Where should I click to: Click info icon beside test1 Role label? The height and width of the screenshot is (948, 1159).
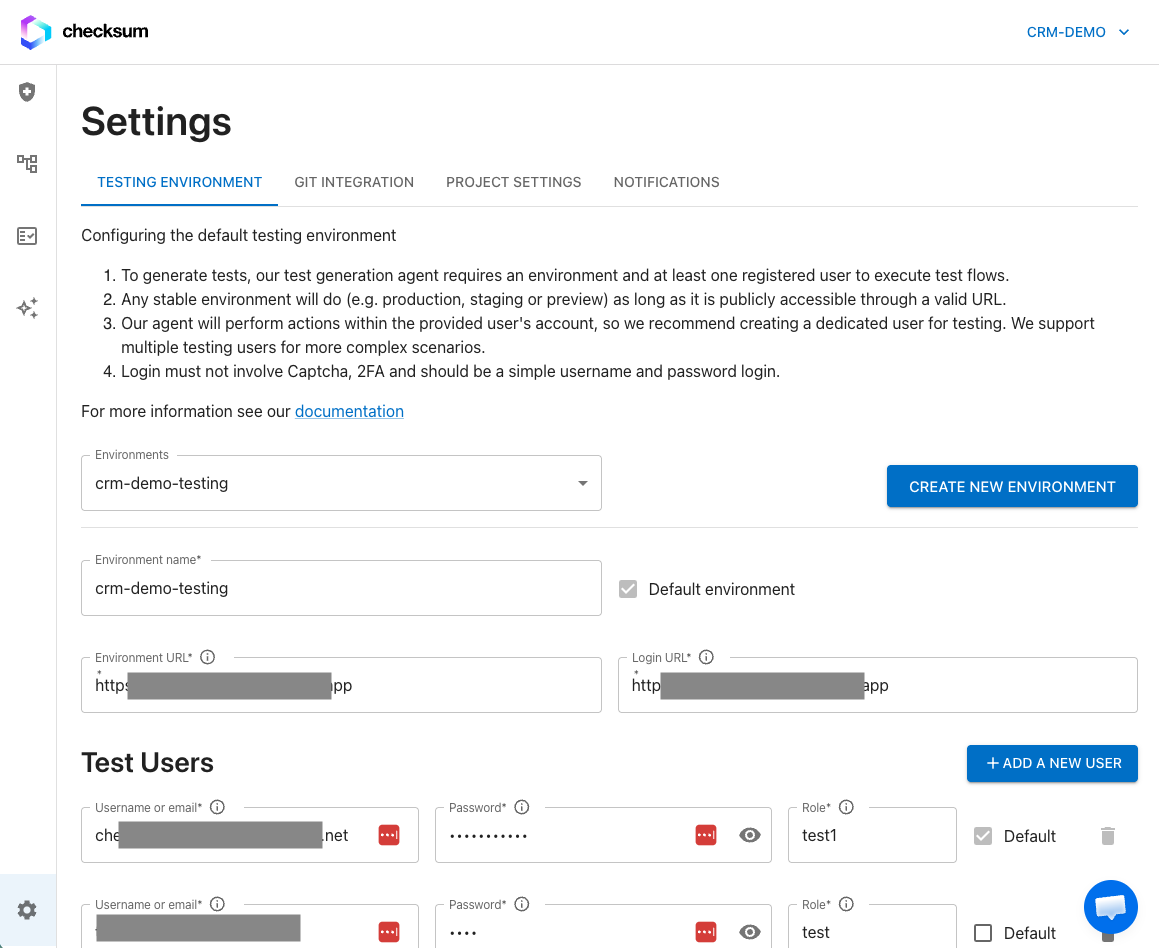coord(846,807)
